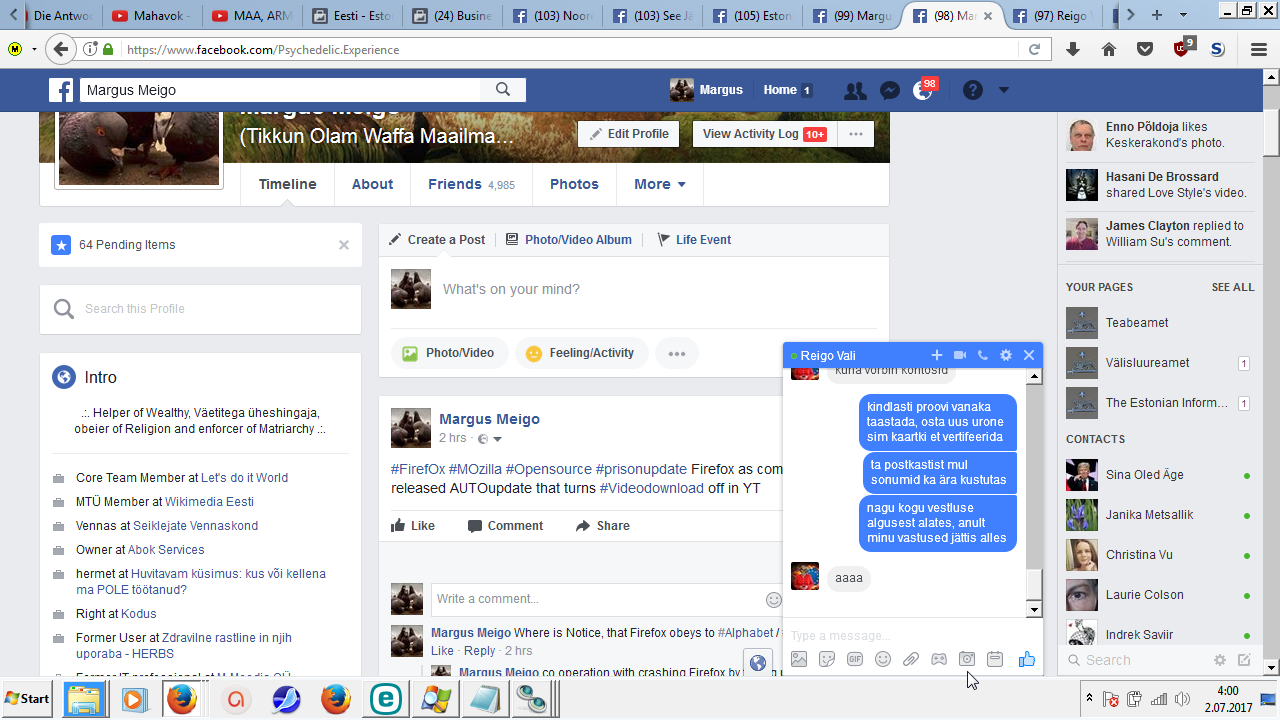Click View Activity Log button
Viewport: 1280px width, 720px height.
point(764,134)
